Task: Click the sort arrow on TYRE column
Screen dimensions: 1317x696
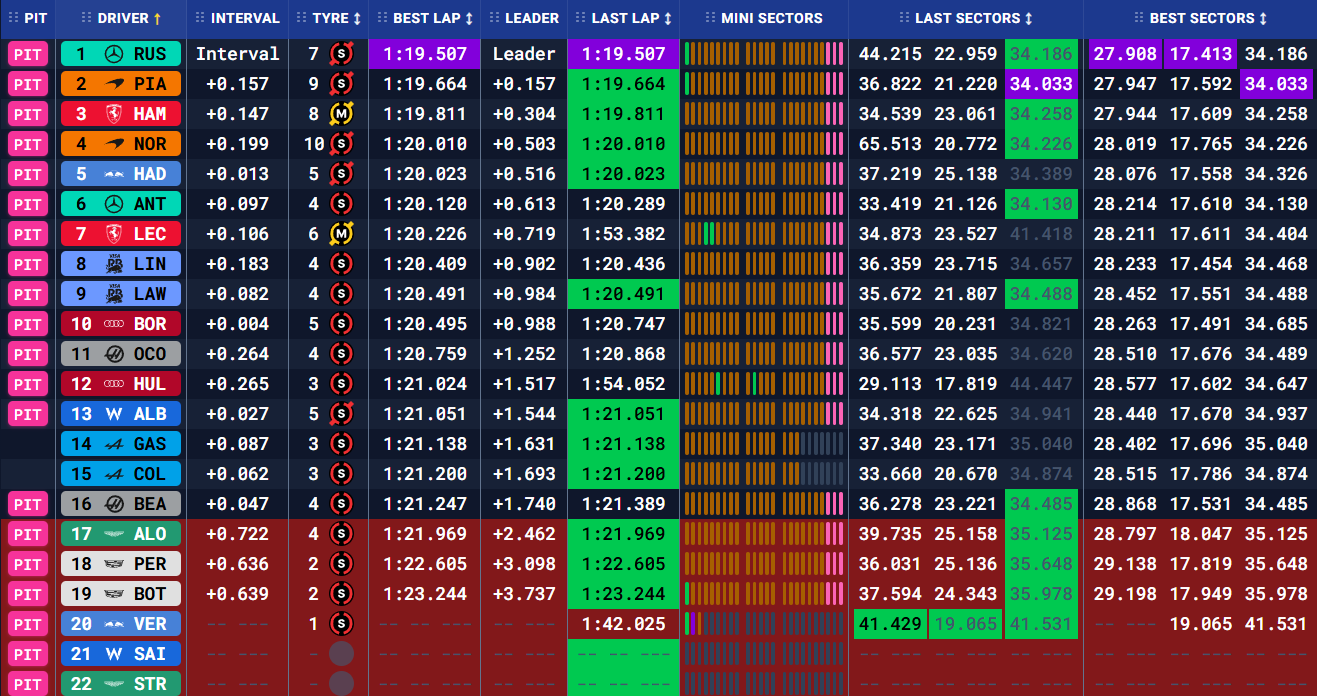Action: [x=358, y=18]
